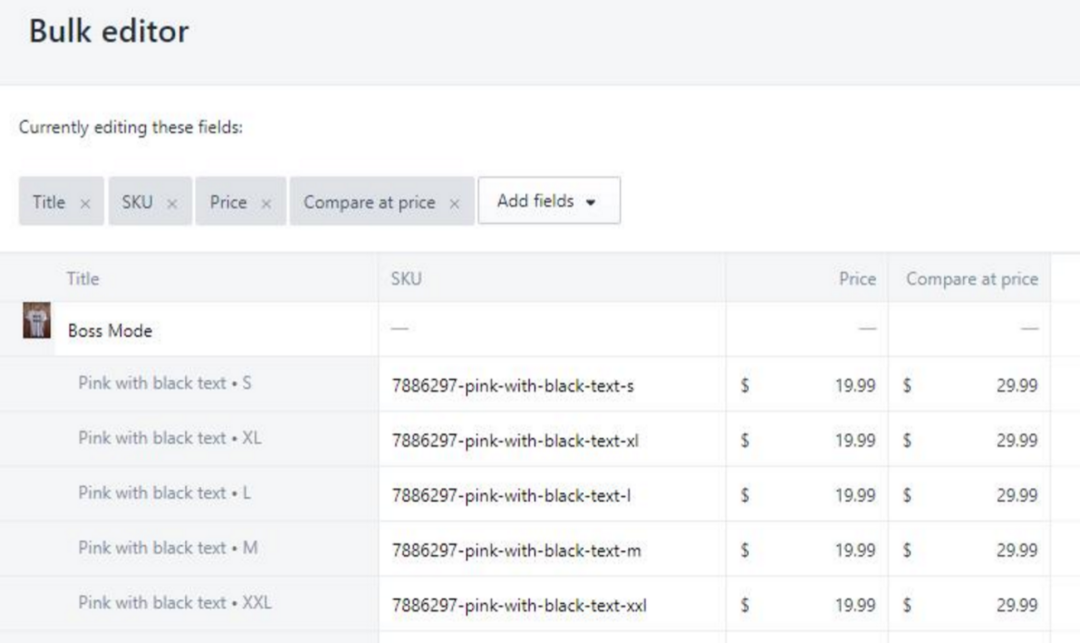Click the Boss Mode product thumbnail

tap(37, 320)
